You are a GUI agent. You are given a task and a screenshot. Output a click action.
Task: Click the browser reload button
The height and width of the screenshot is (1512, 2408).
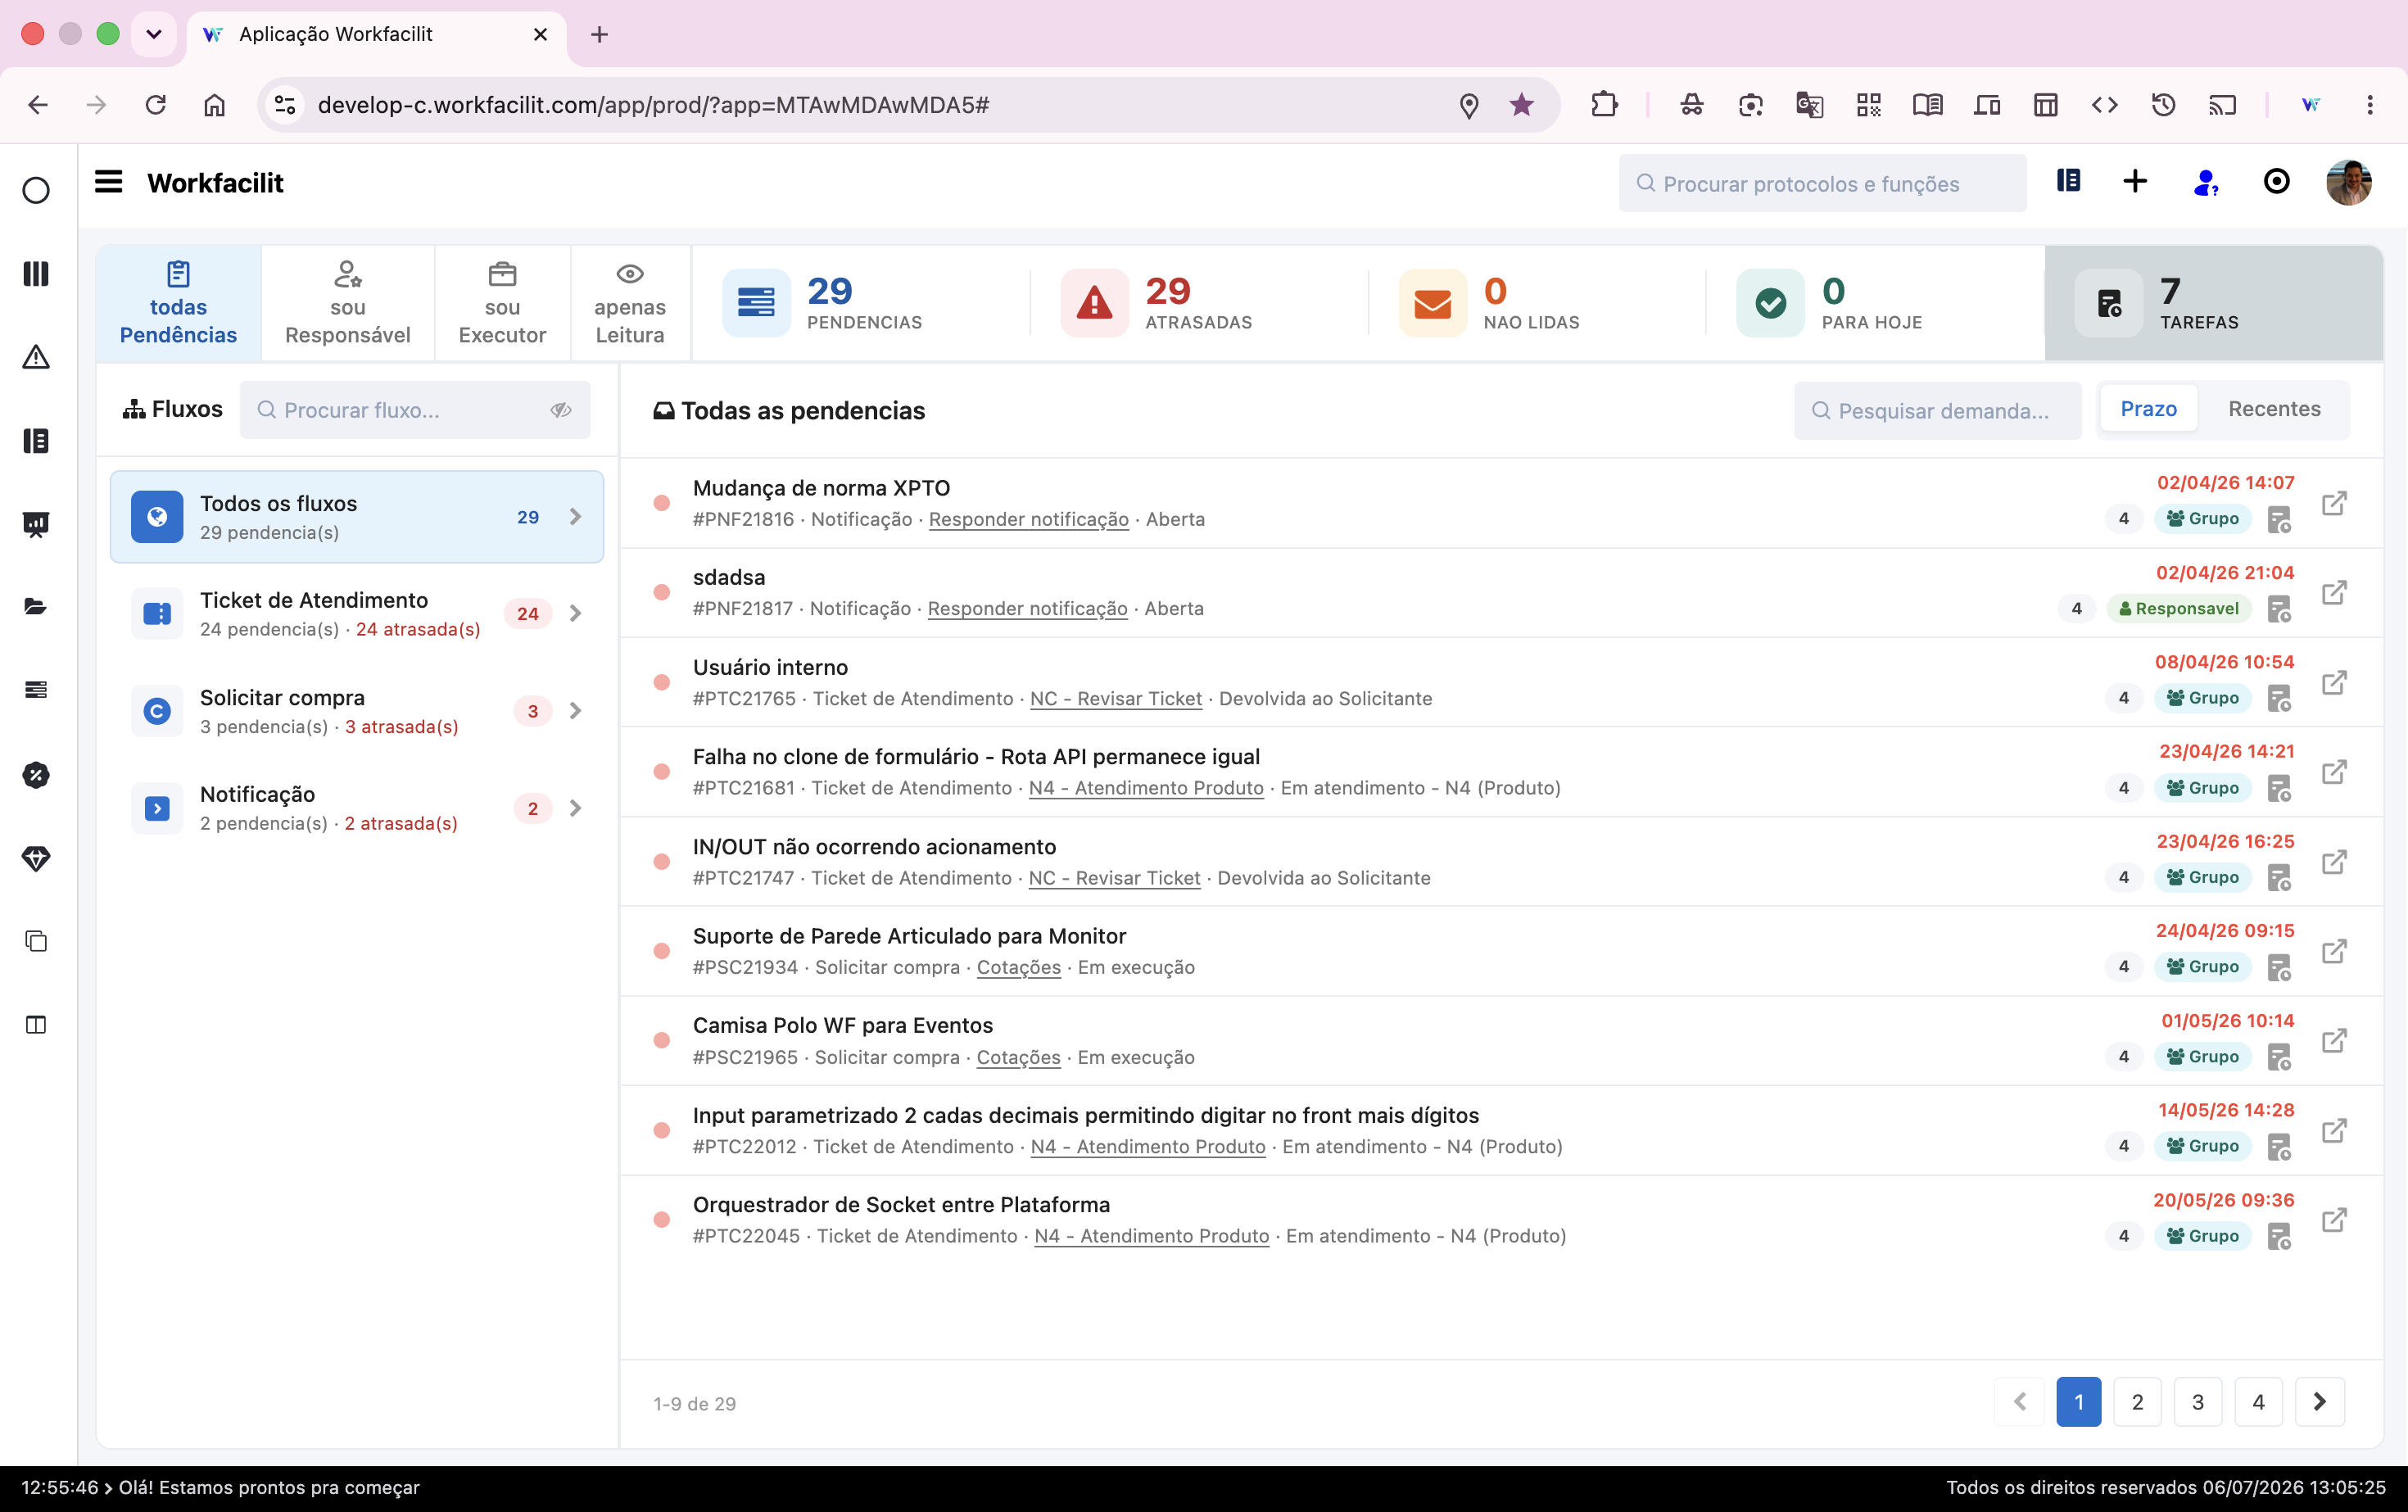coord(155,105)
